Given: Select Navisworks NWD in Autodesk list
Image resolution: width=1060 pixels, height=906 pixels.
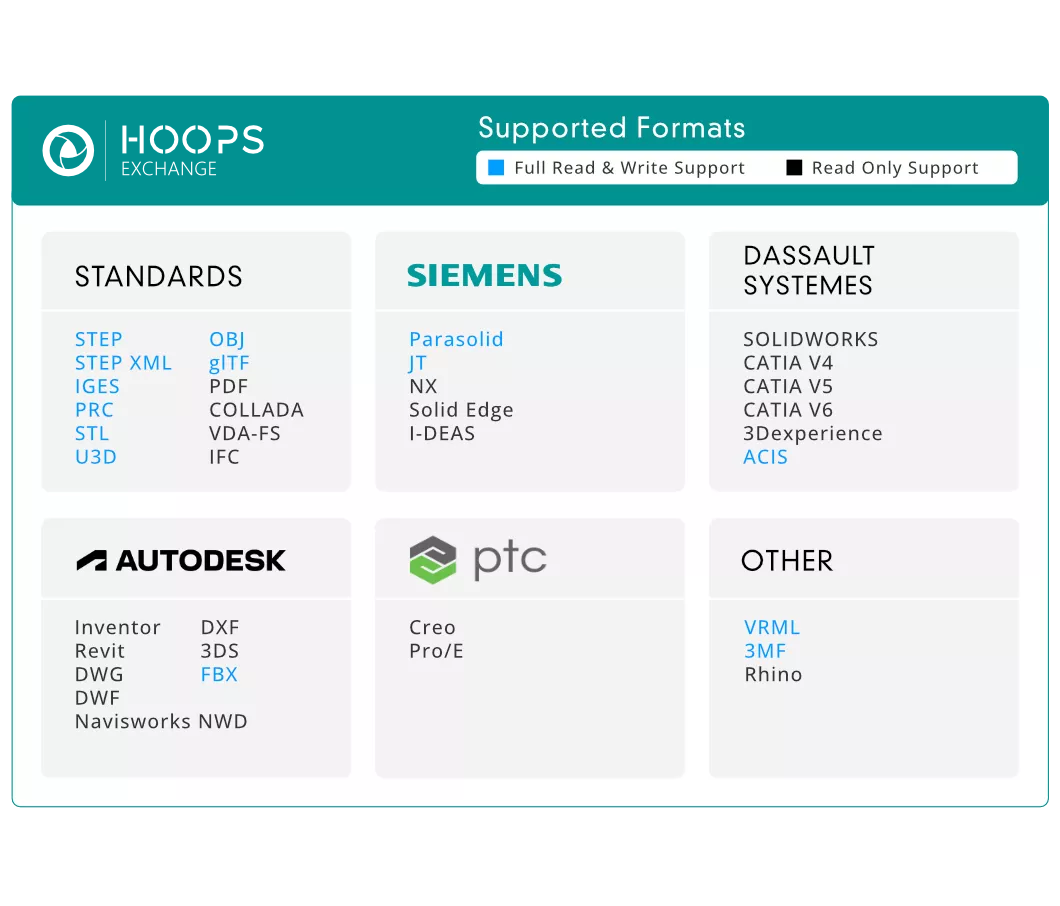Looking at the screenshot, I should tap(161, 721).
